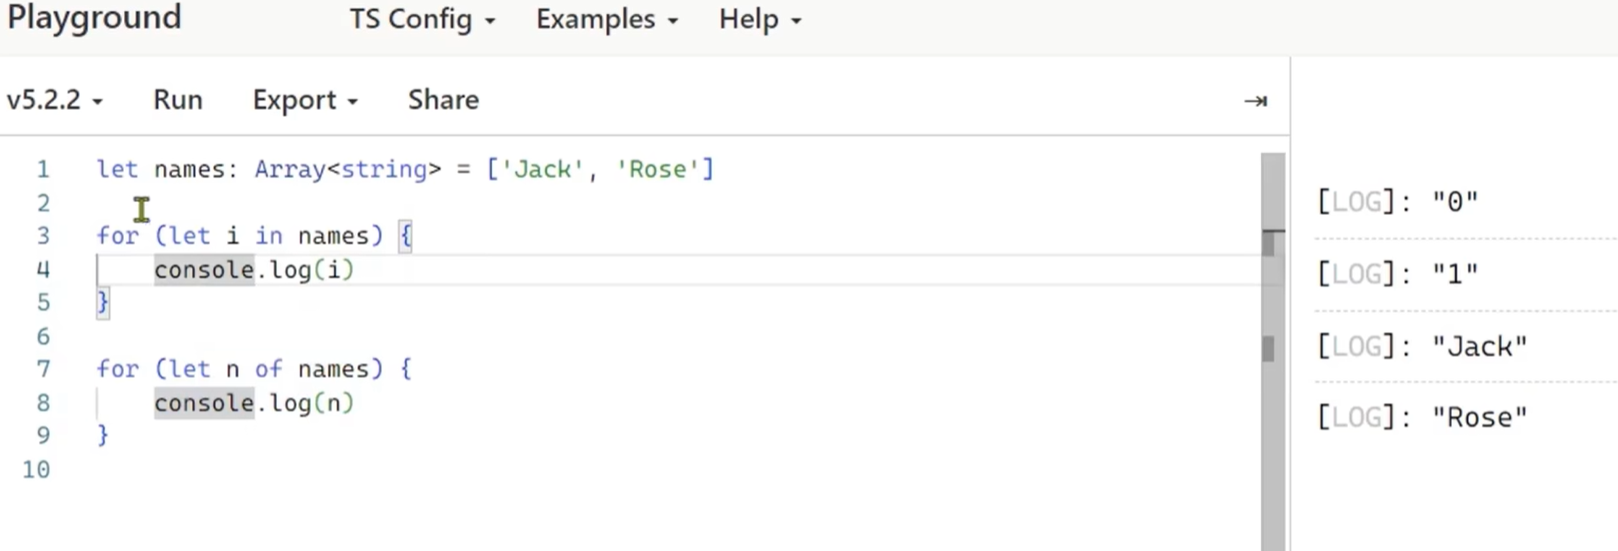
Task: Select the "1" log output line
Action: [x=1397, y=274]
